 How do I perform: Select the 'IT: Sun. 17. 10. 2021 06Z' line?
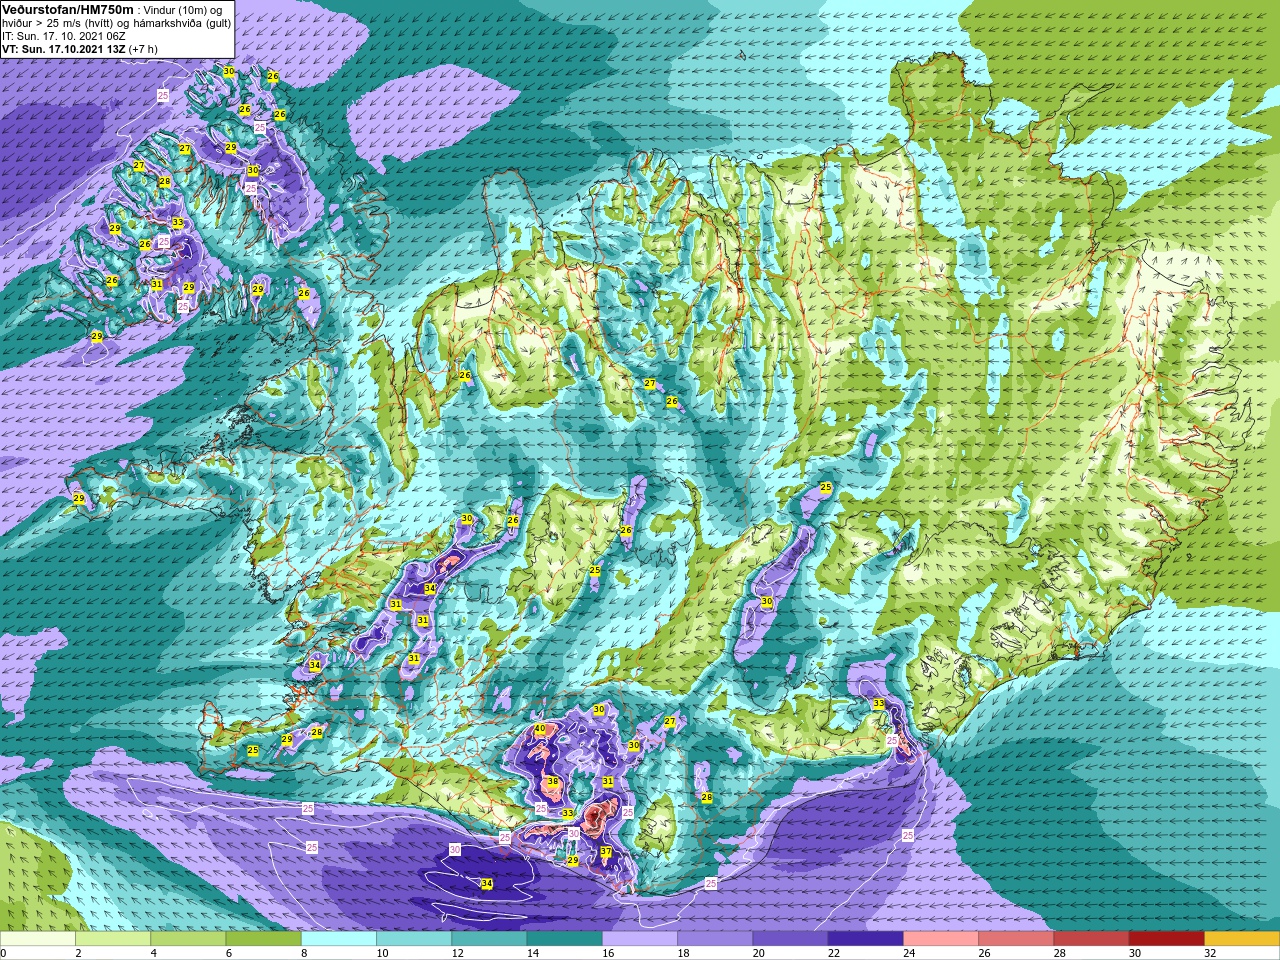coord(64,36)
